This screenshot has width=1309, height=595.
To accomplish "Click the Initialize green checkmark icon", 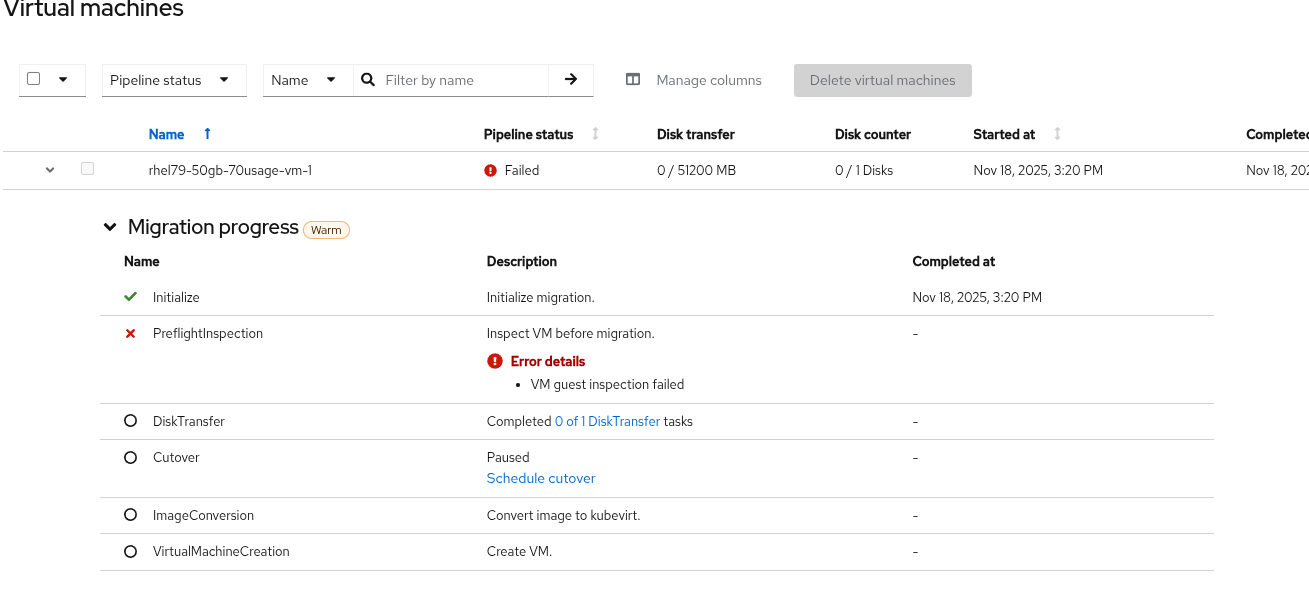I will tap(130, 298).
